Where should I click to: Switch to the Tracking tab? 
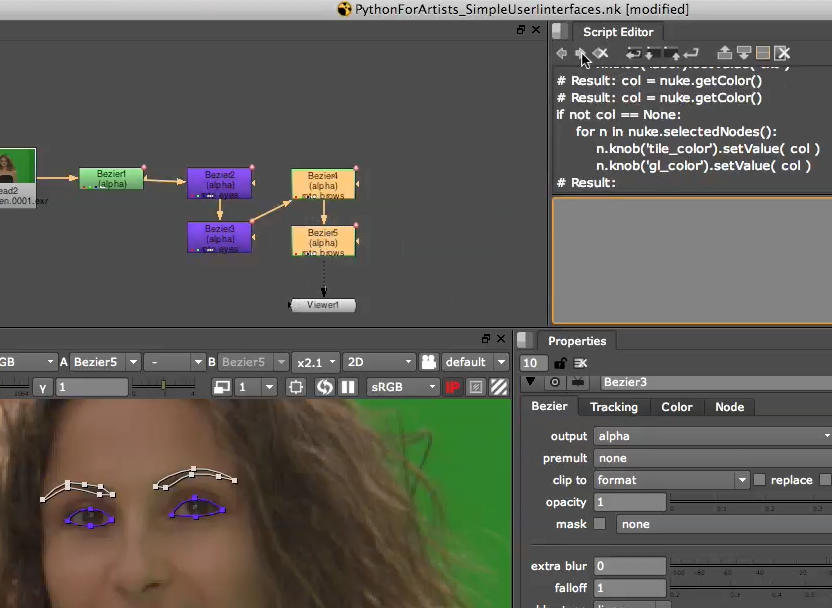(x=613, y=407)
